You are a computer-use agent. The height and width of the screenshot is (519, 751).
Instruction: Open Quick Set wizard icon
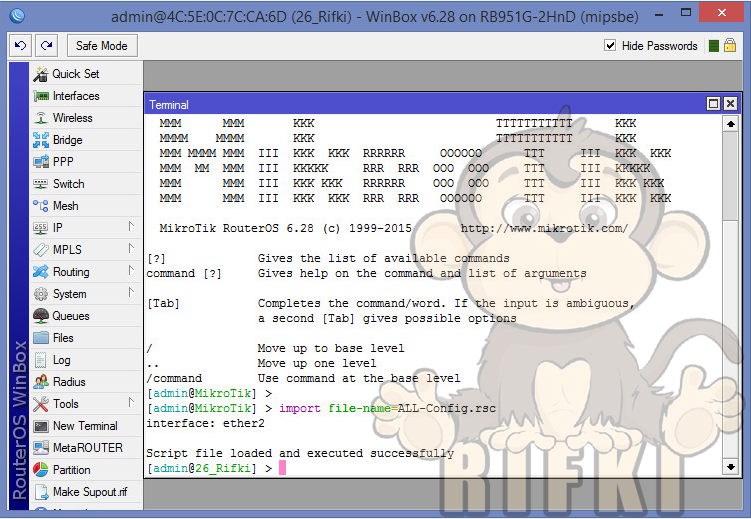41,74
